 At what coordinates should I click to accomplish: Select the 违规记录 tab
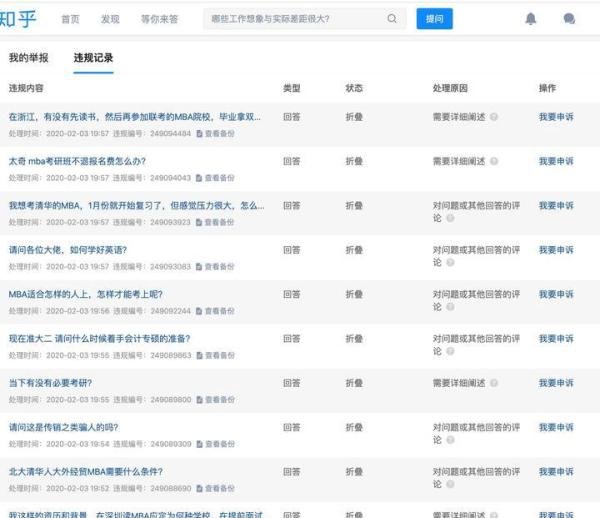coord(93,58)
